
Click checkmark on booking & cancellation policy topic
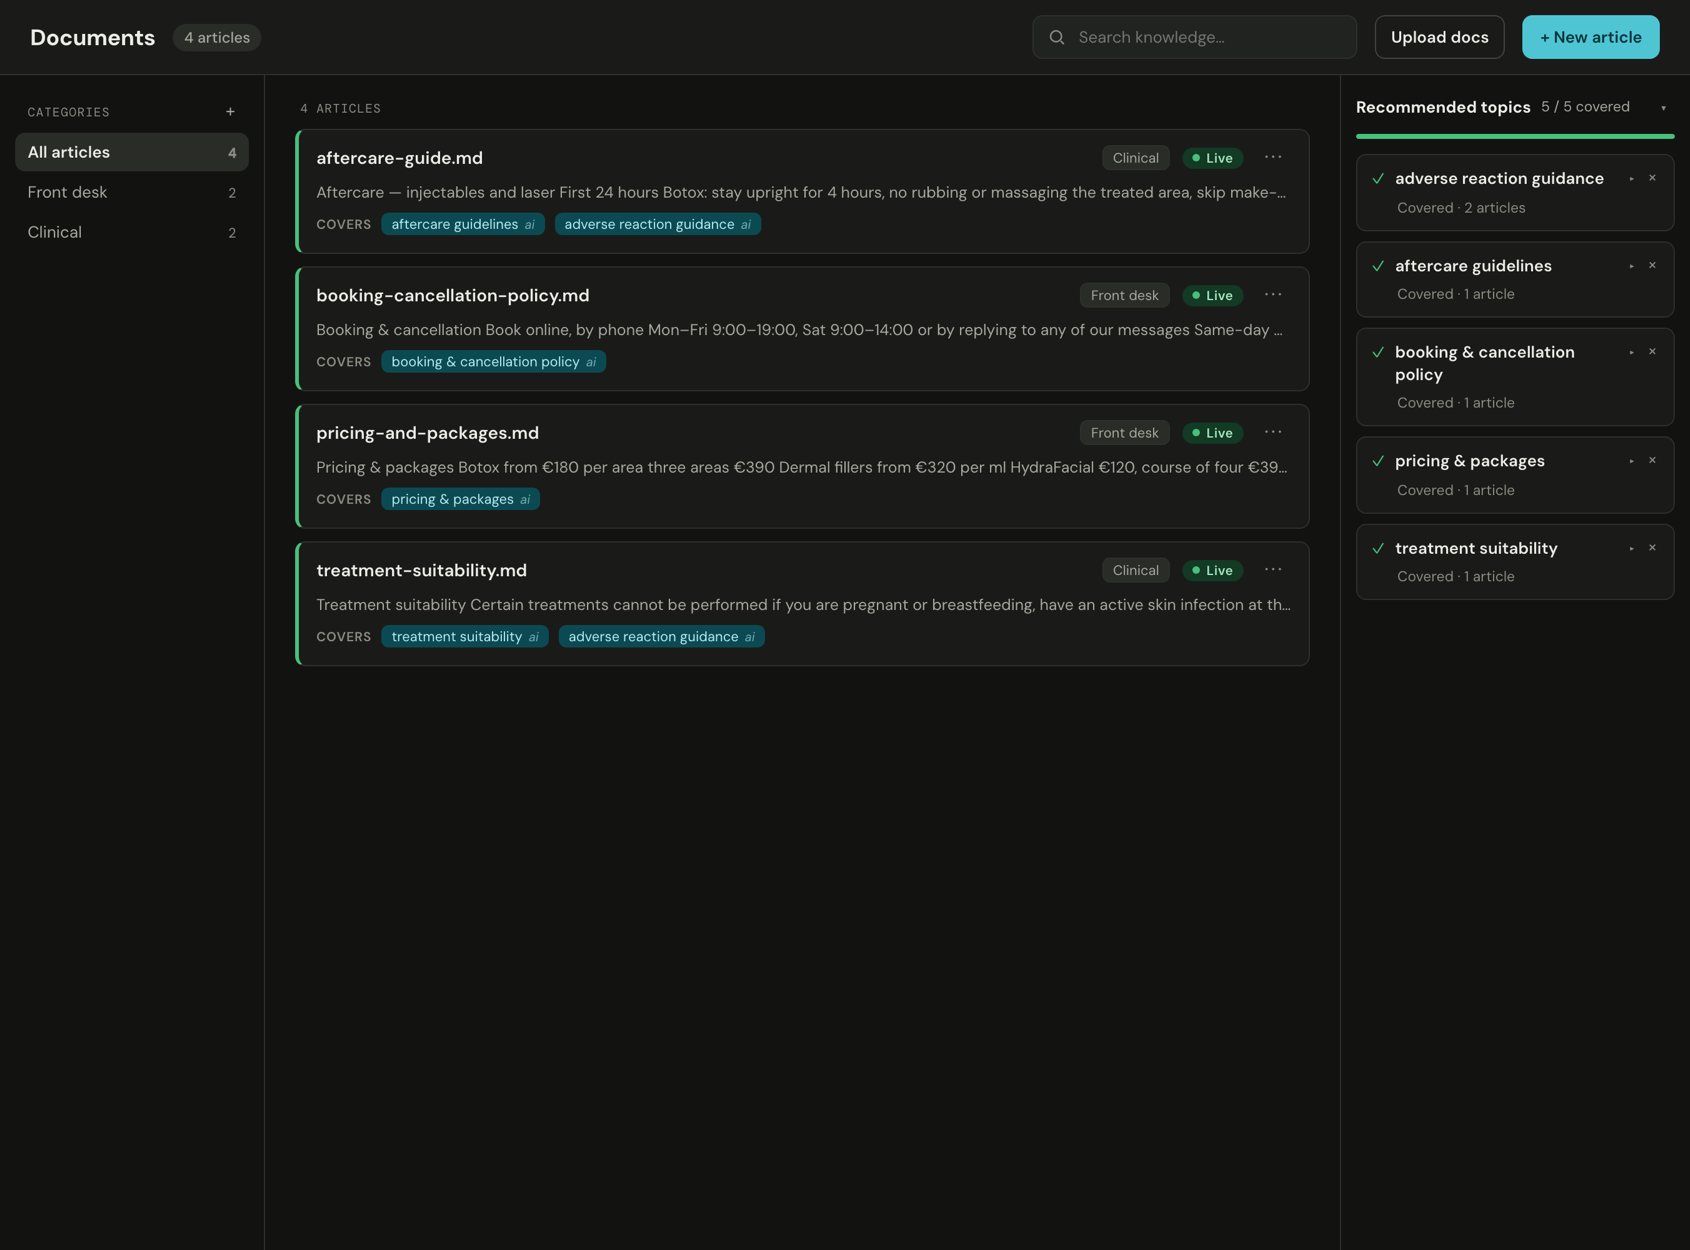point(1378,352)
